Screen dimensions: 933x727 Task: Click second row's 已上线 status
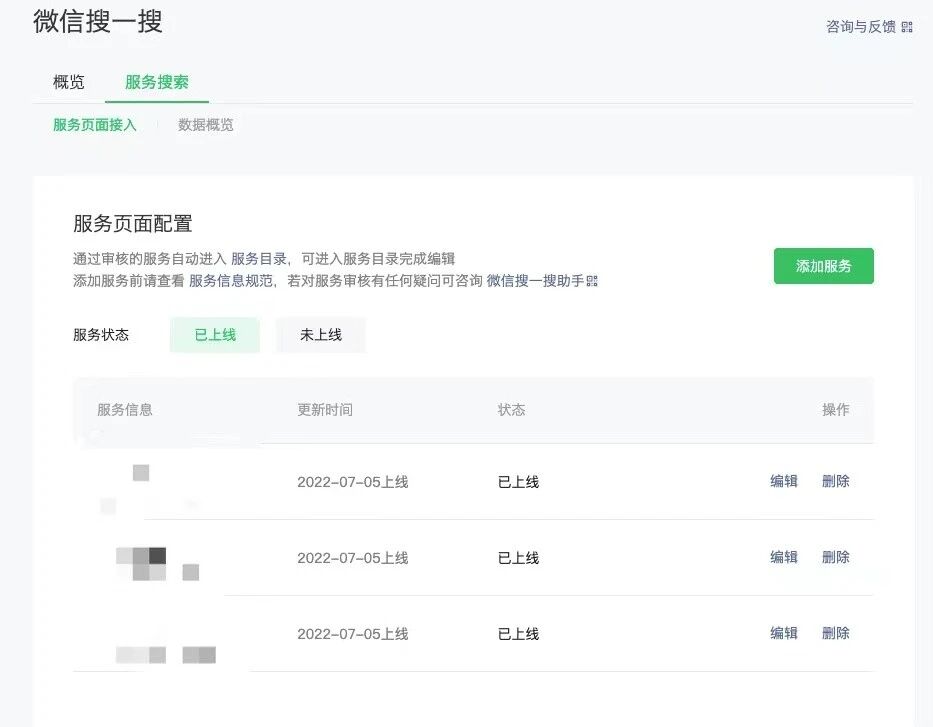[x=518, y=558]
